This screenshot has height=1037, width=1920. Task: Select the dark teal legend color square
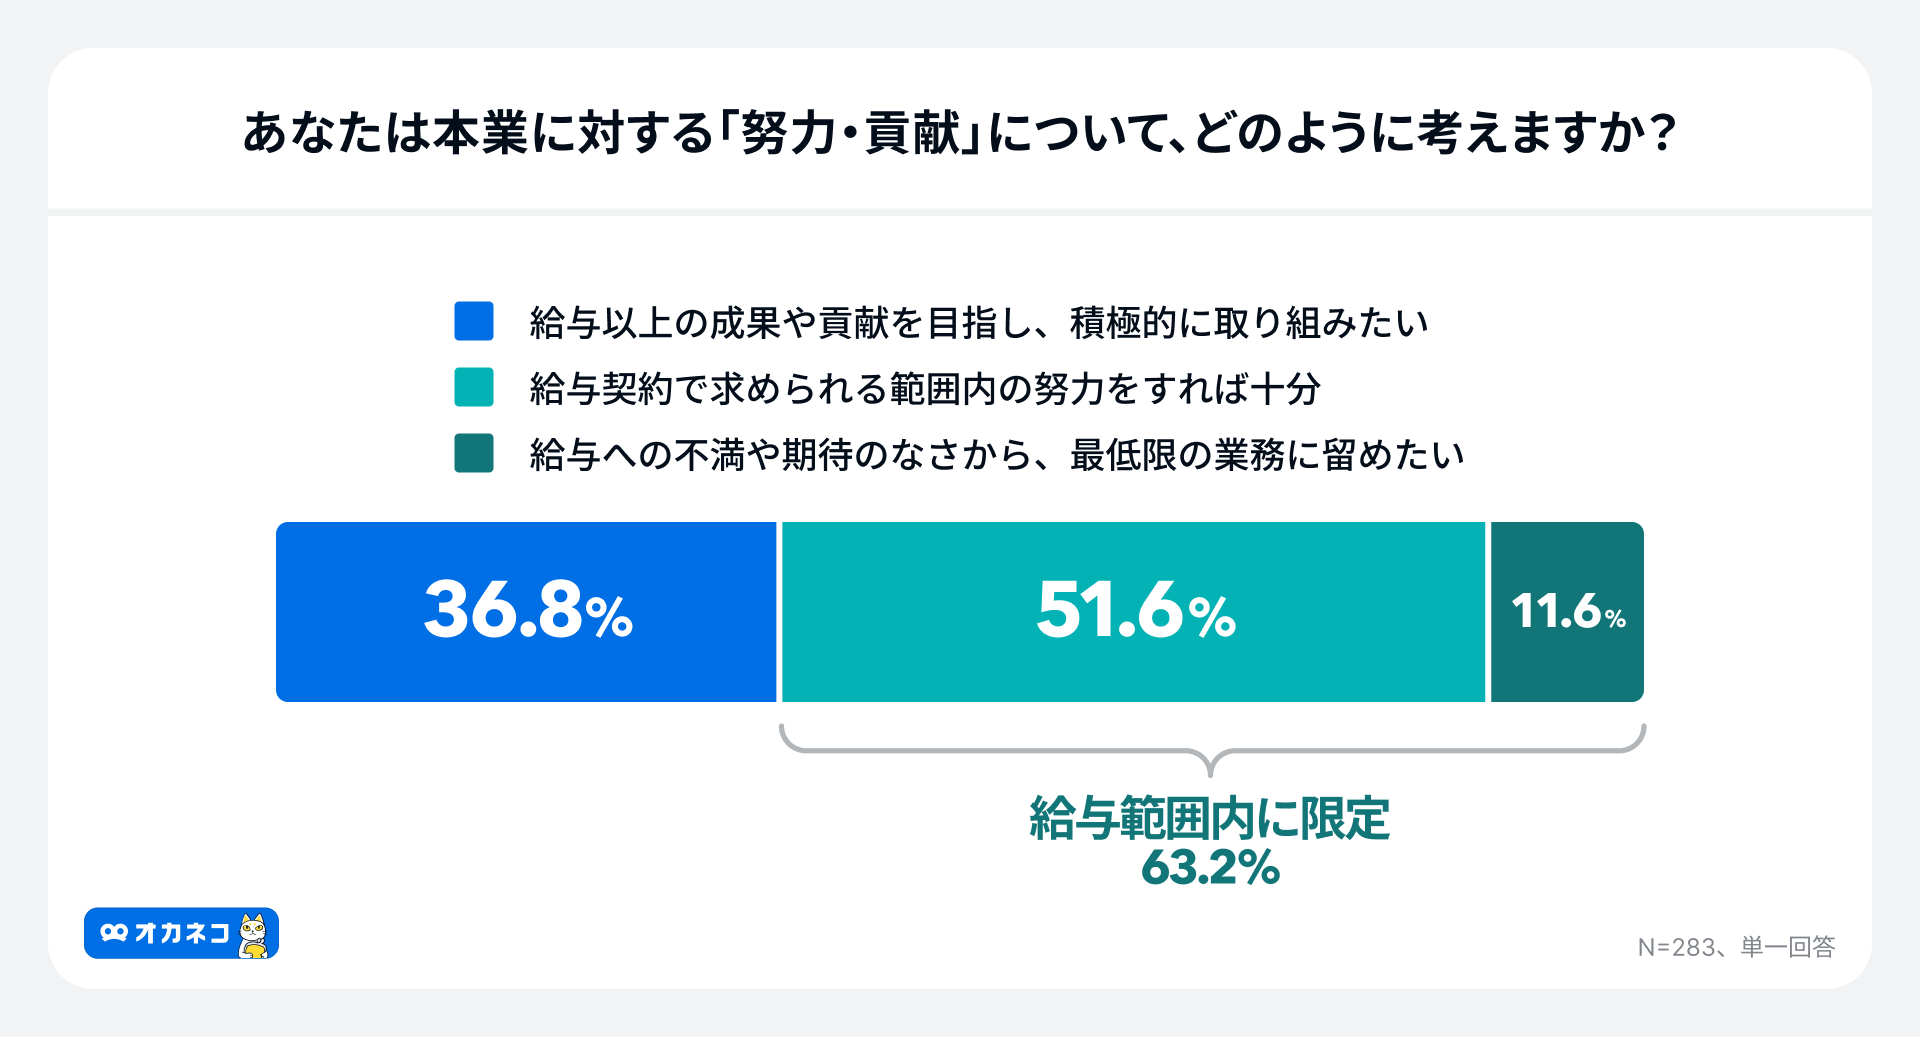click(474, 454)
